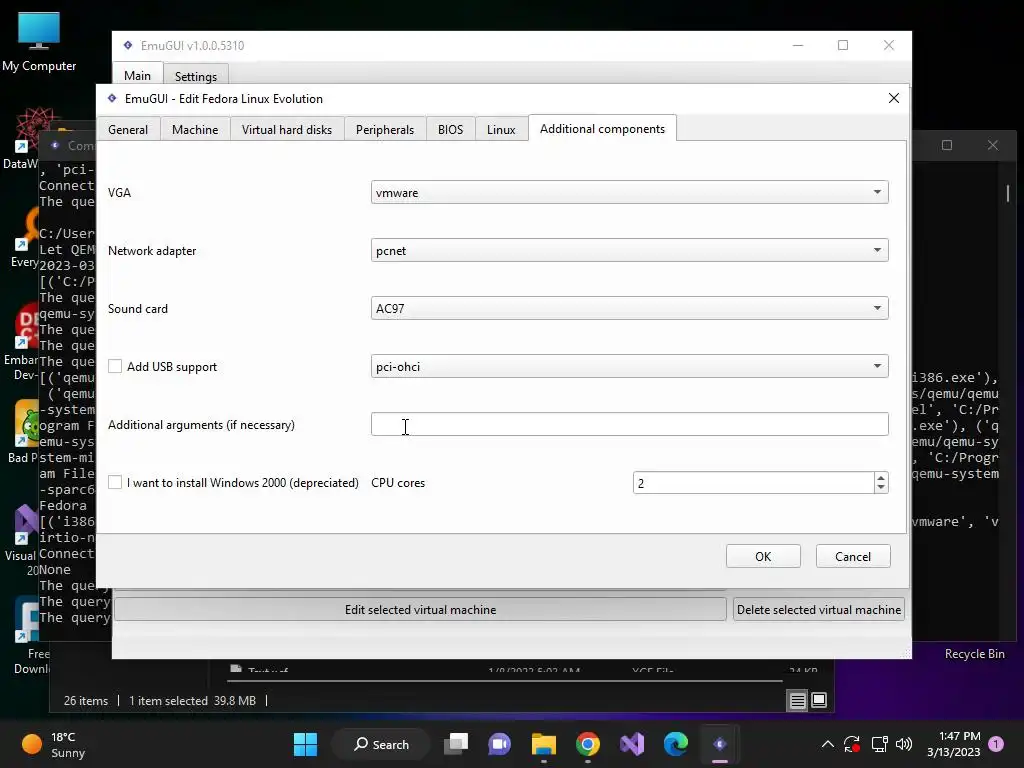1024x768 pixels.
Task: Close the Edit Fedora Linux Evolution dialog
Action: click(x=893, y=98)
